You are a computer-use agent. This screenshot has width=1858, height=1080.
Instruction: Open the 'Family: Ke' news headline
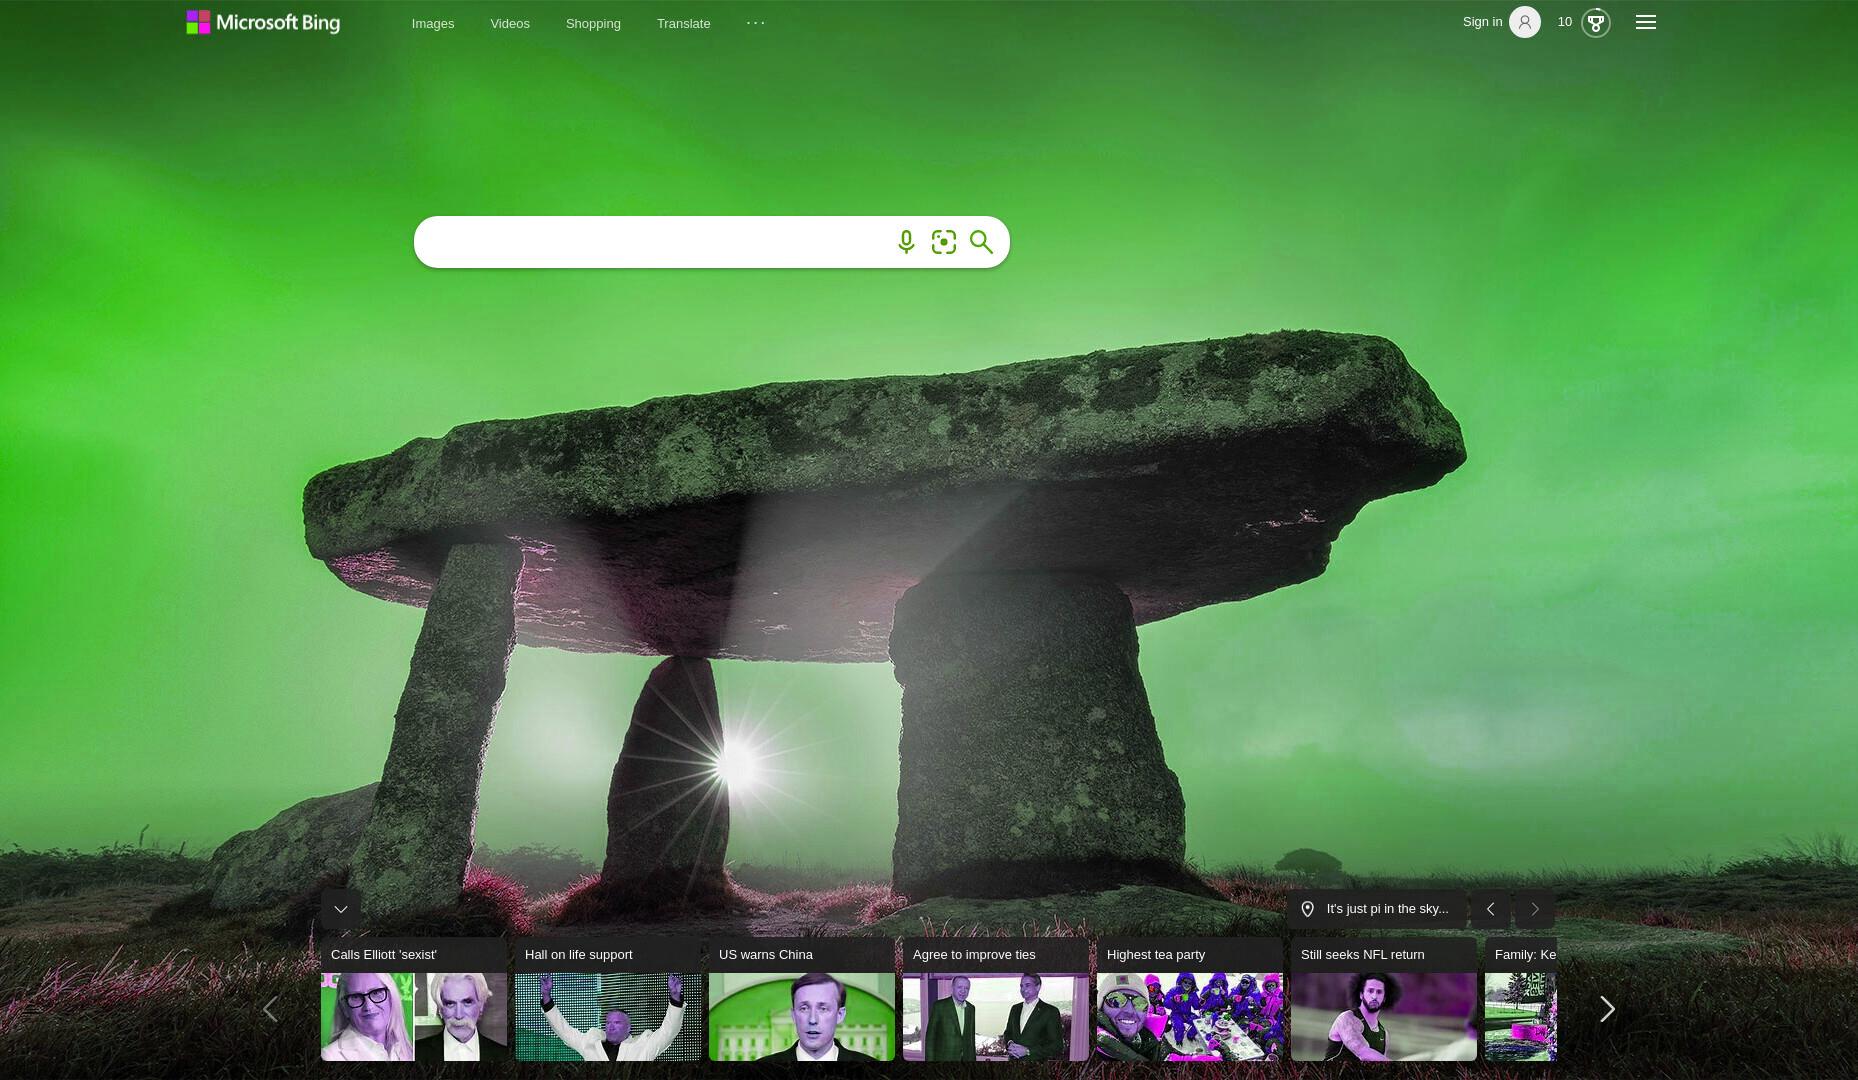point(1525,955)
